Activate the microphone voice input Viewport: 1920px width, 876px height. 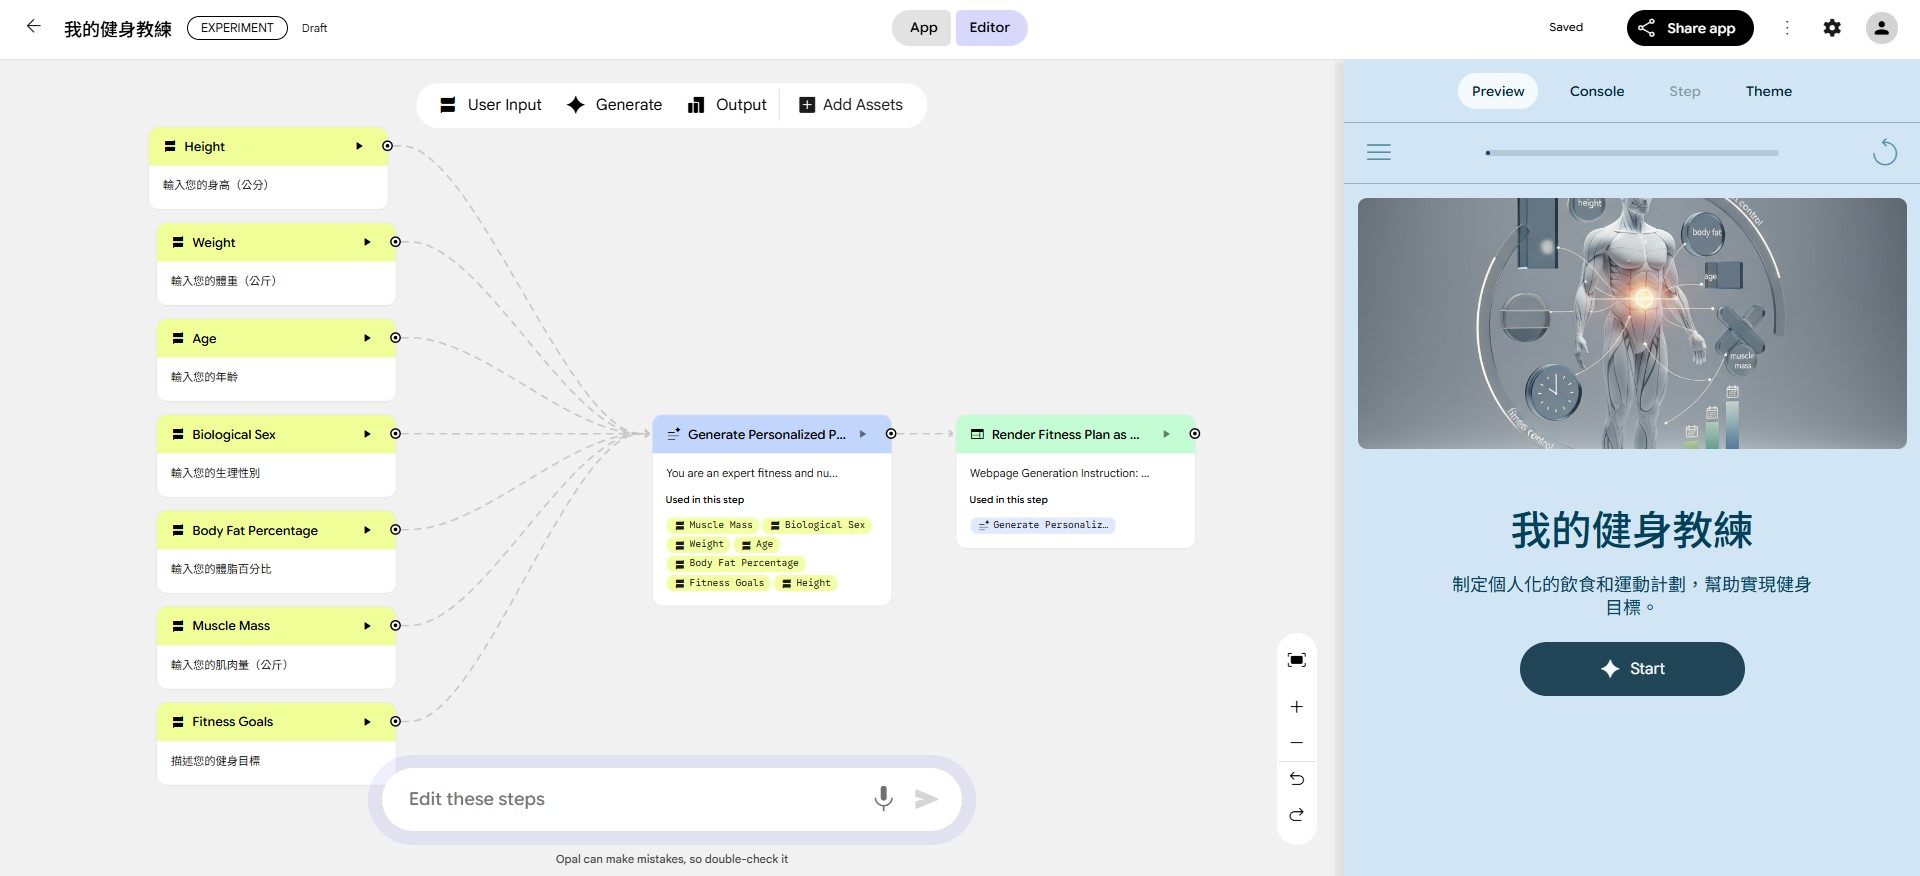[x=883, y=798]
